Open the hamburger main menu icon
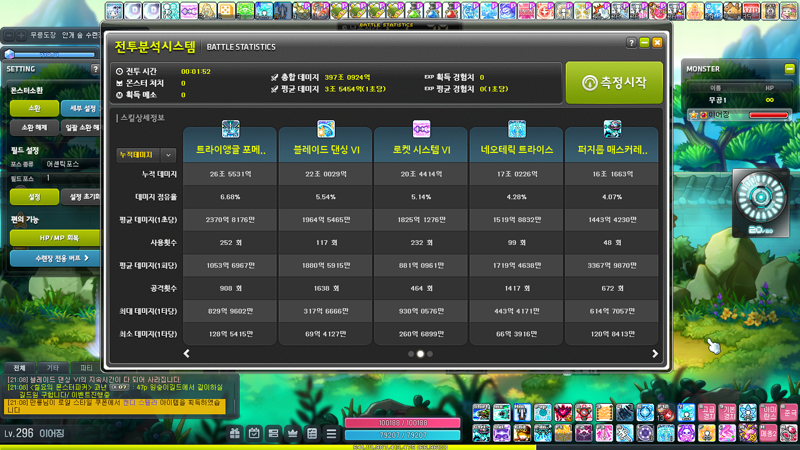The width and height of the screenshot is (800, 450). tap(331, 434)
